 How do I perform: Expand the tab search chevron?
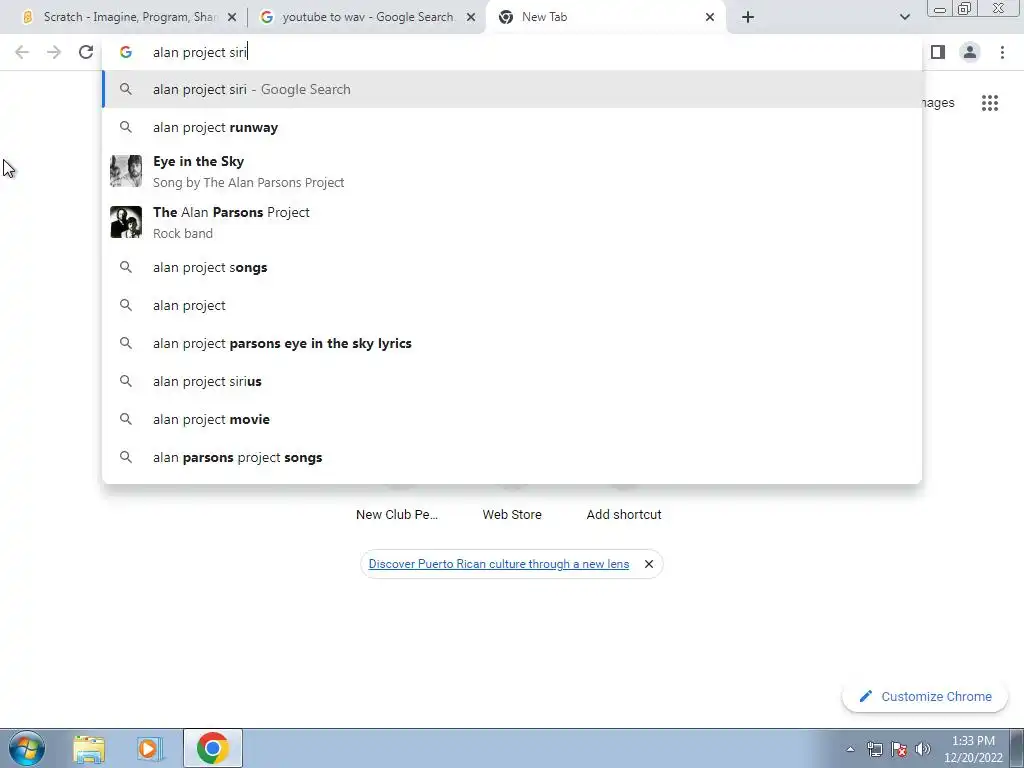point(904,17)
